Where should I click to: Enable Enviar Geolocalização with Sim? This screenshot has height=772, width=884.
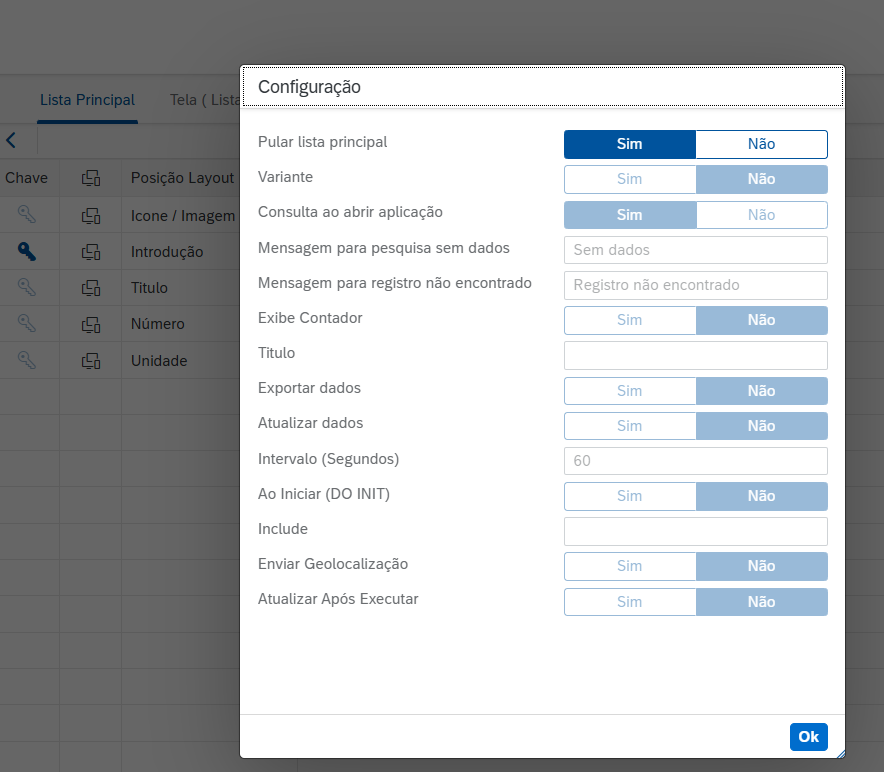coord(630,566)
